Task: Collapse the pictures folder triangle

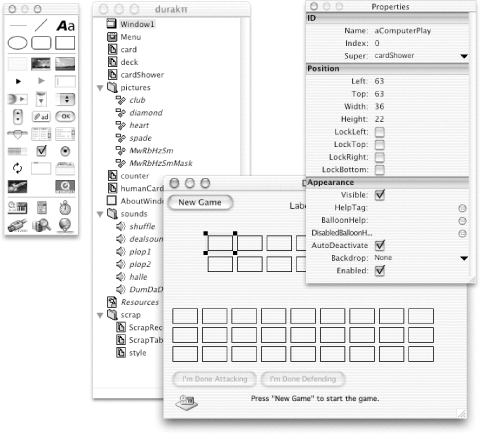Action: pos(100,88)
